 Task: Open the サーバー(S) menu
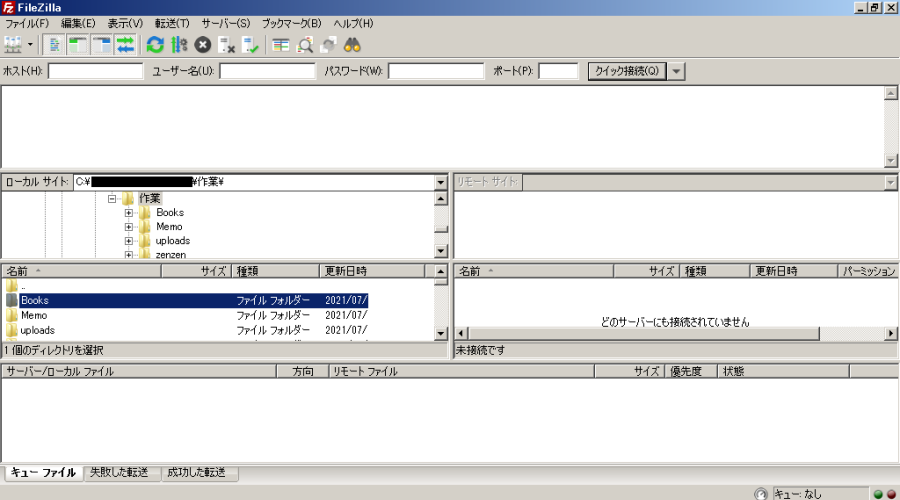pyautogui.click(x=226, y=24)
